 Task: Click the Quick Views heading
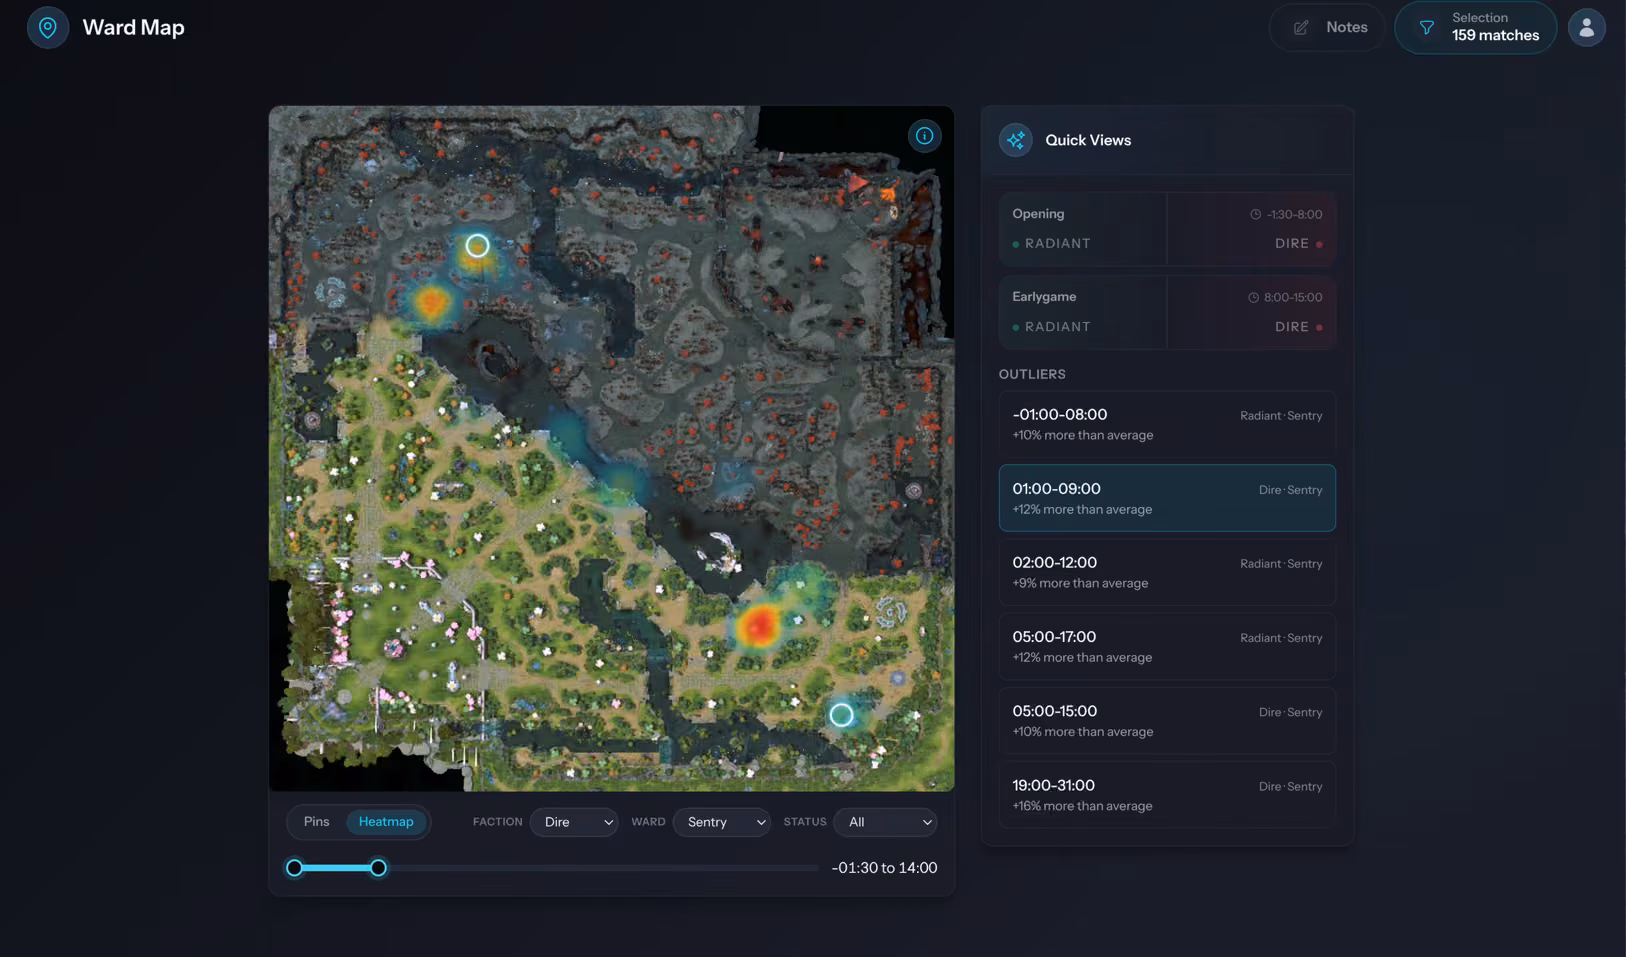coord(1088,140)
